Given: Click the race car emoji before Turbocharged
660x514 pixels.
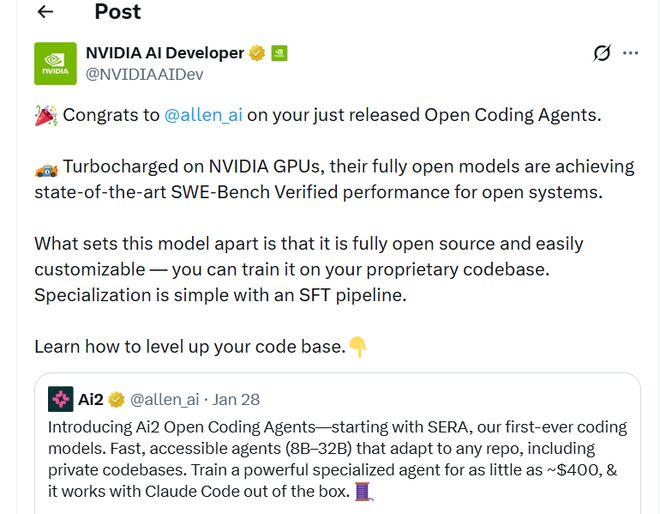Looking at the screenshot, I should point(45,167).
